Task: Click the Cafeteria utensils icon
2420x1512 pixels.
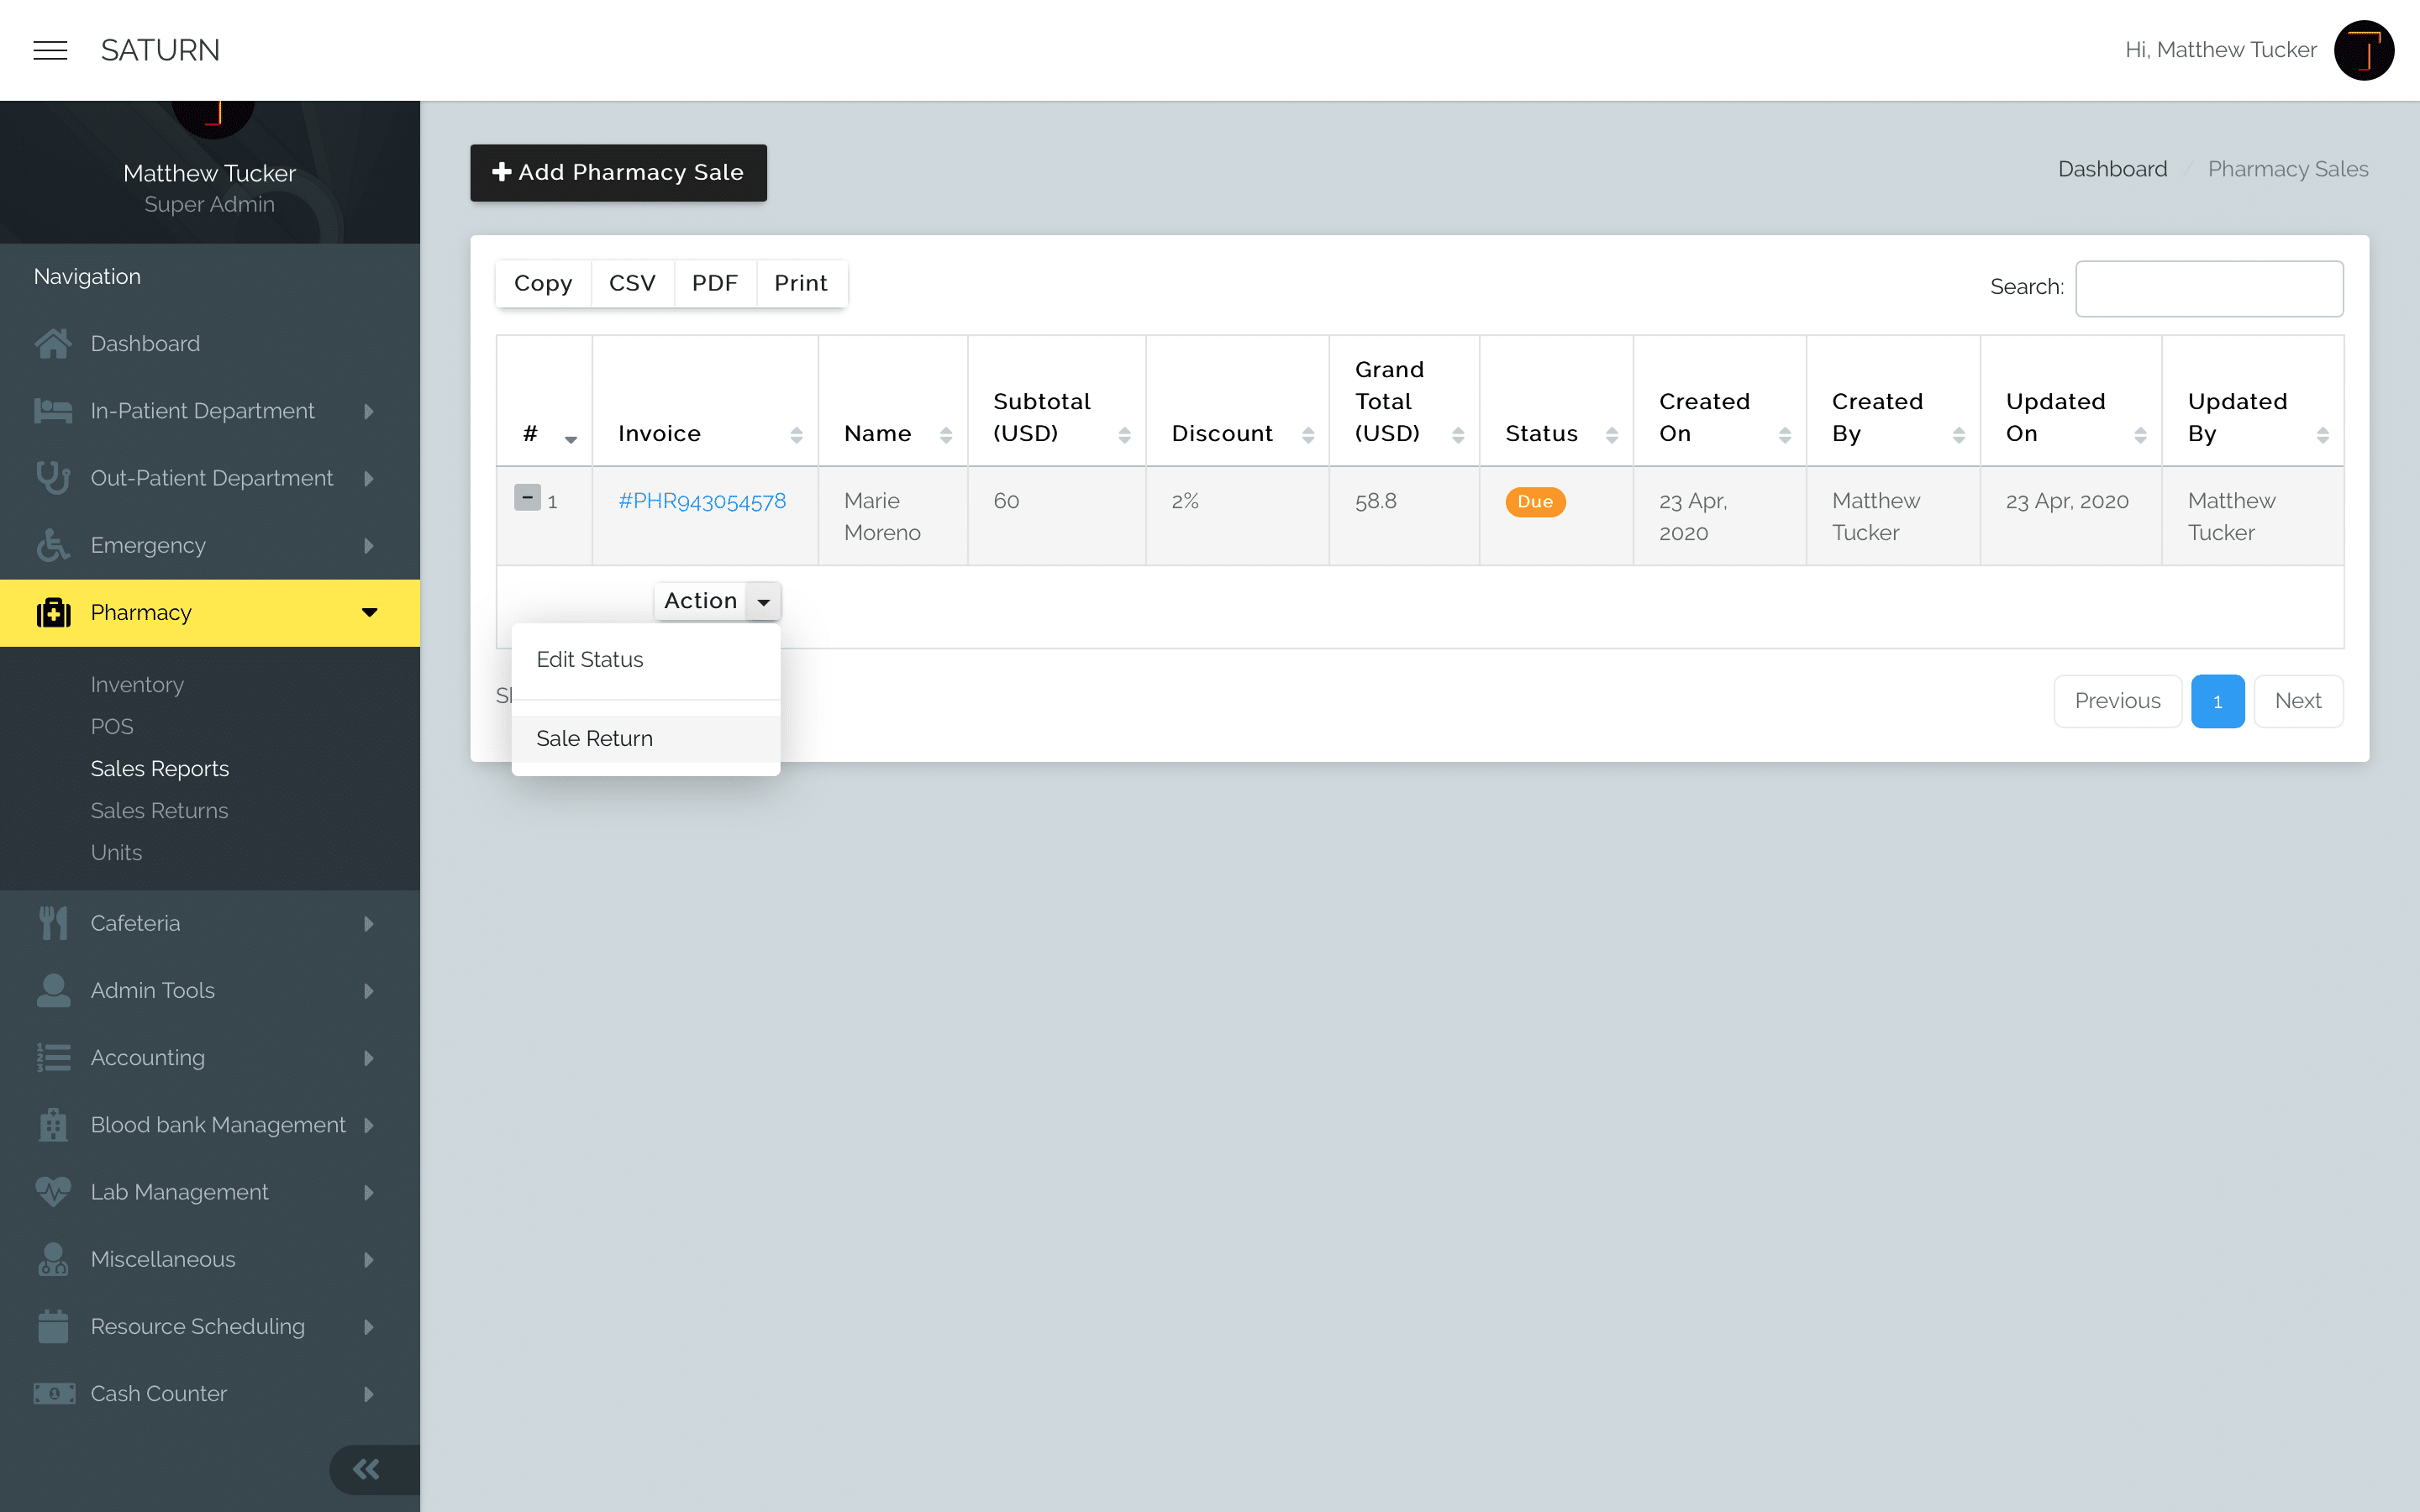Action: click(x=53, y=923)
